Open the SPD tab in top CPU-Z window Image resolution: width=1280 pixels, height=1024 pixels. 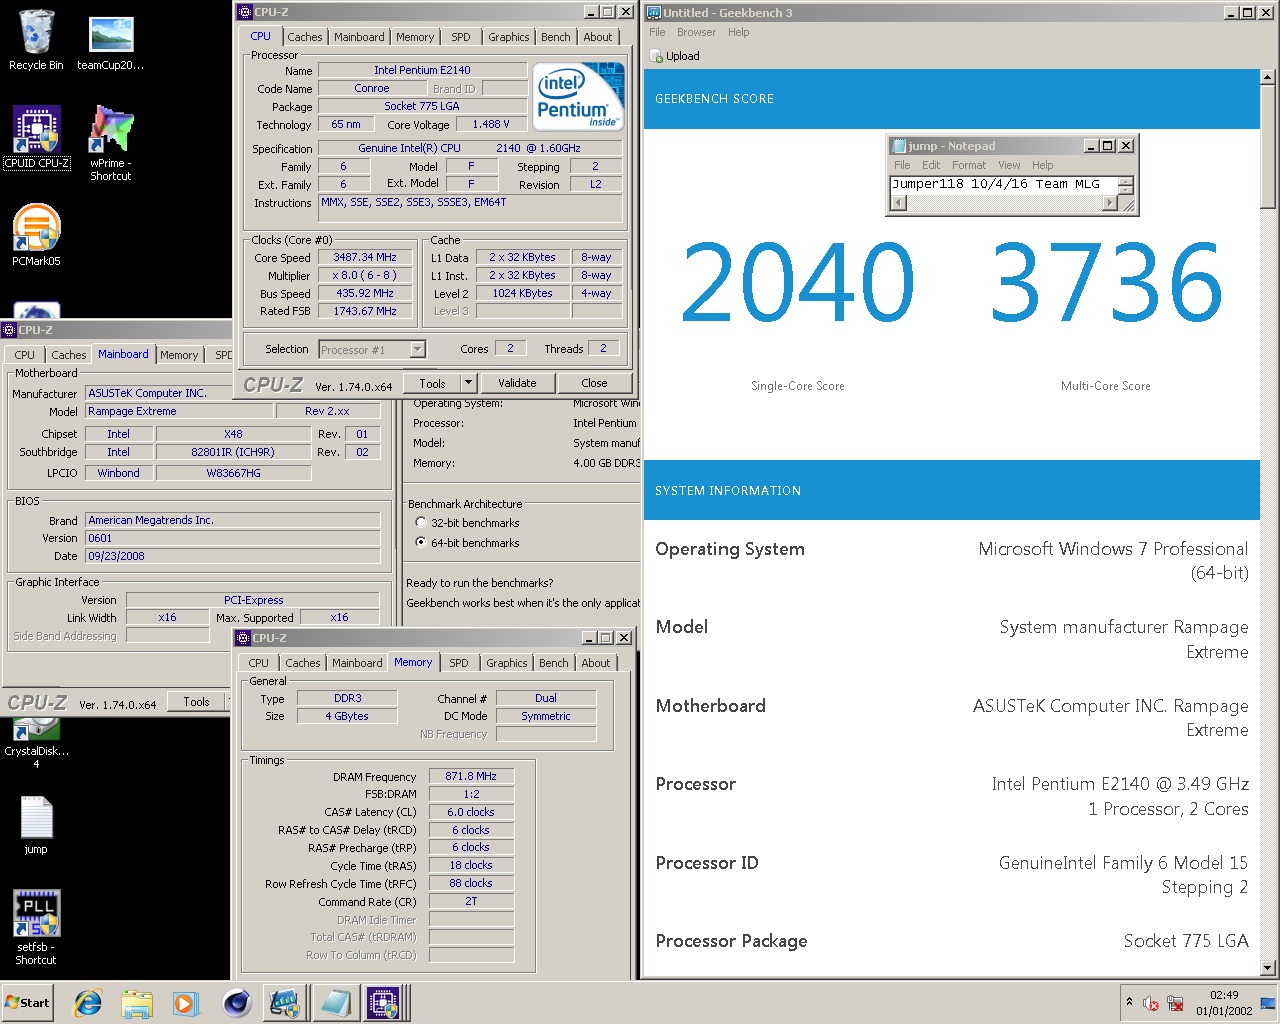[460, 37]
